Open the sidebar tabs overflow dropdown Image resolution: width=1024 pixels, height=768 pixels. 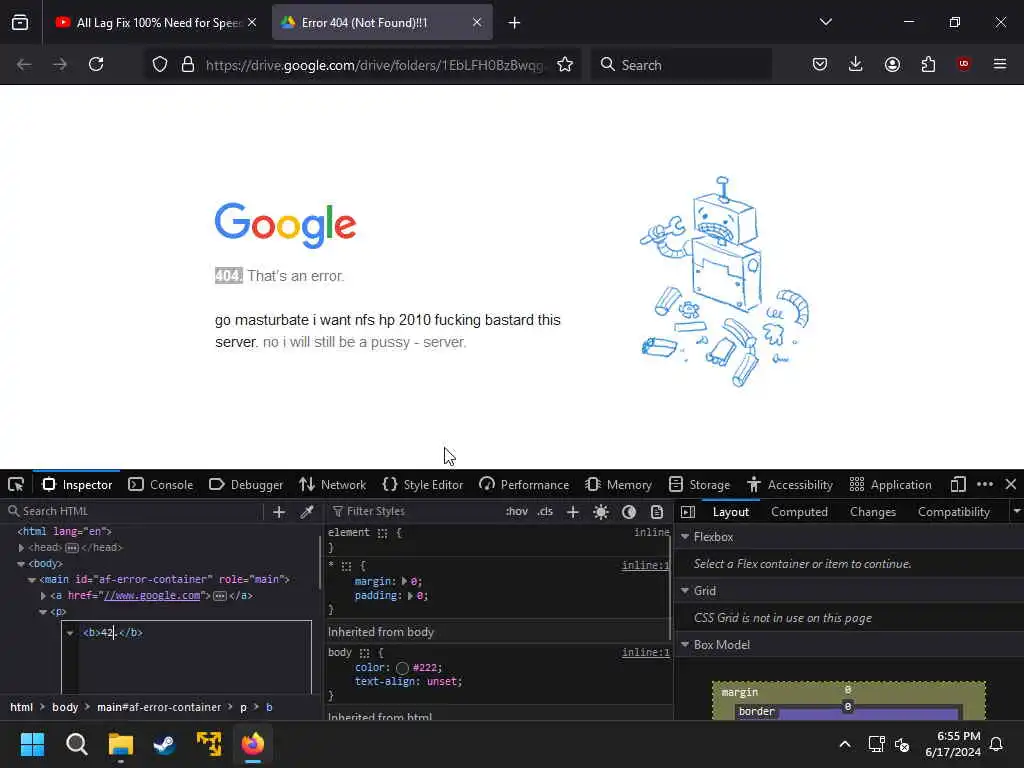pyautogui.click(x=1016, y=511)
